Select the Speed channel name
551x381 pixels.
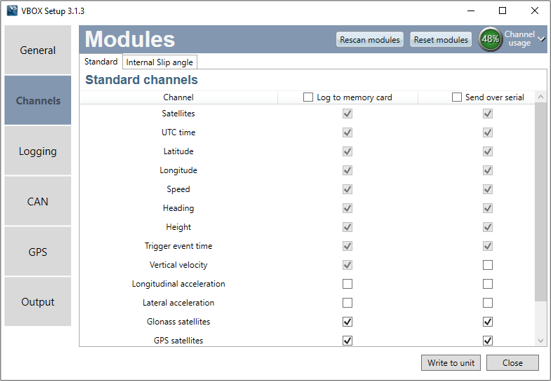178,189
